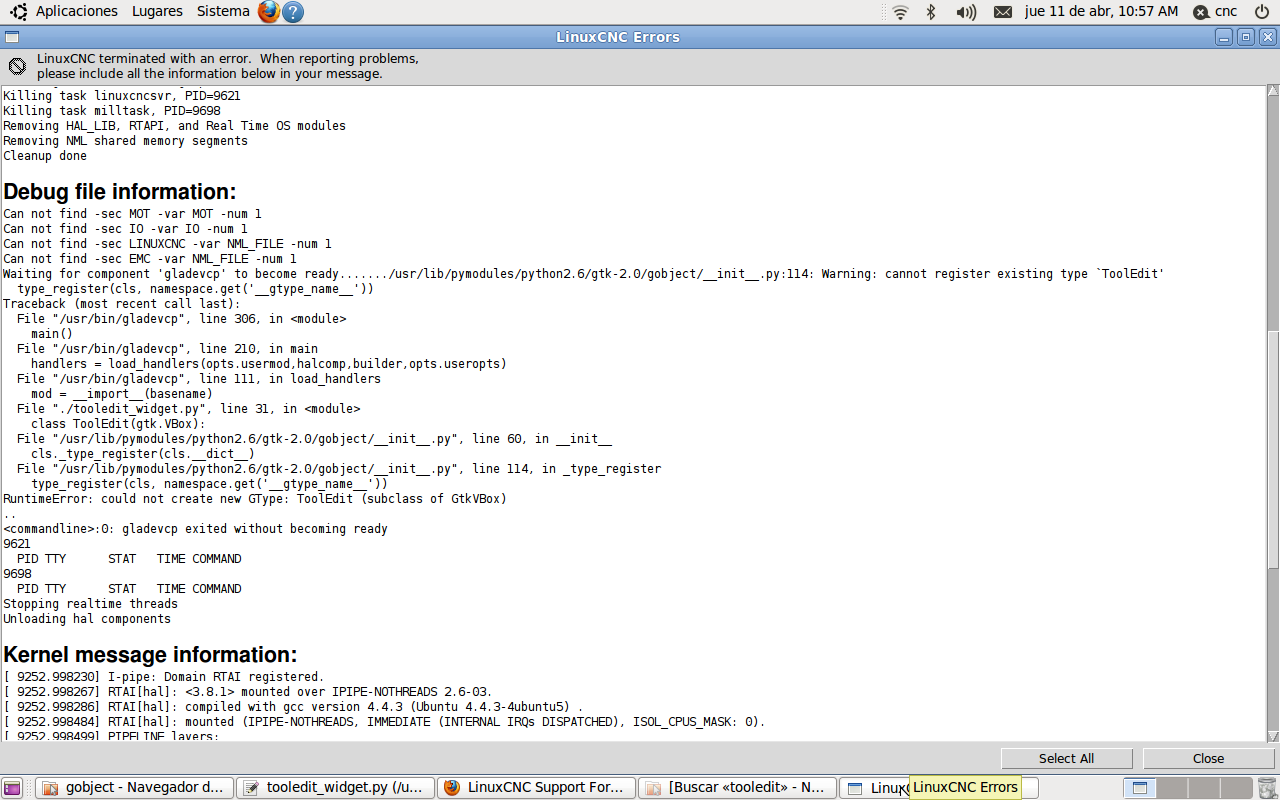
Task: Click the 'Debug file information:' heading
Action: [x=120, y=191]
